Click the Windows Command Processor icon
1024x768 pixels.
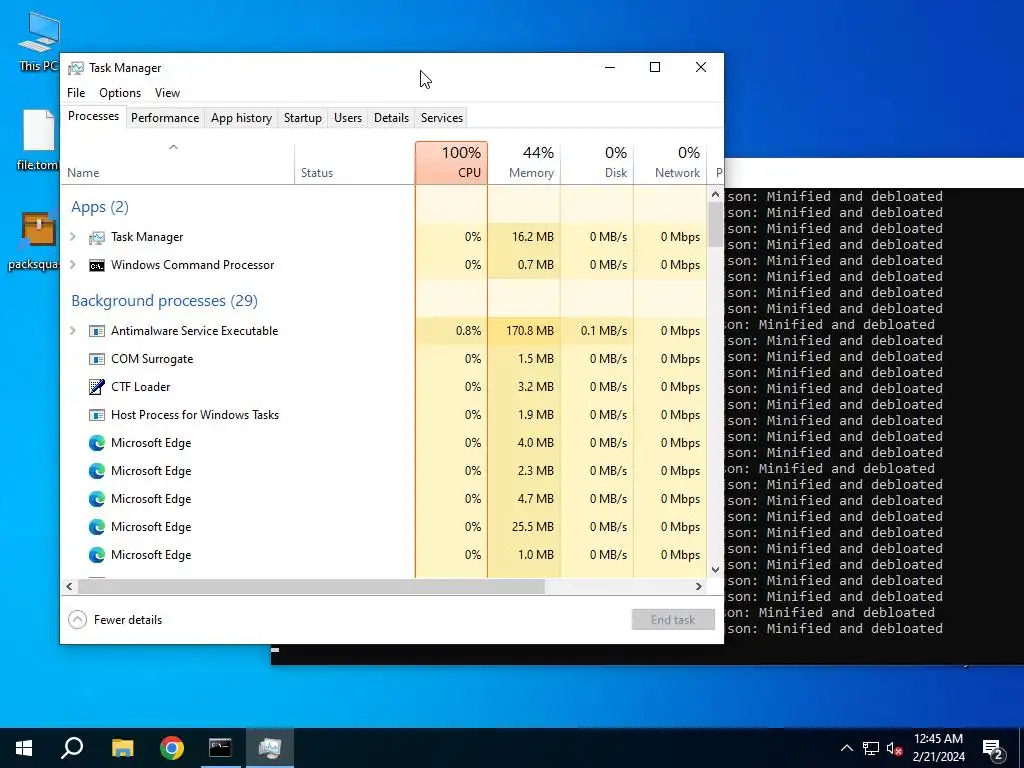(97, 265)
